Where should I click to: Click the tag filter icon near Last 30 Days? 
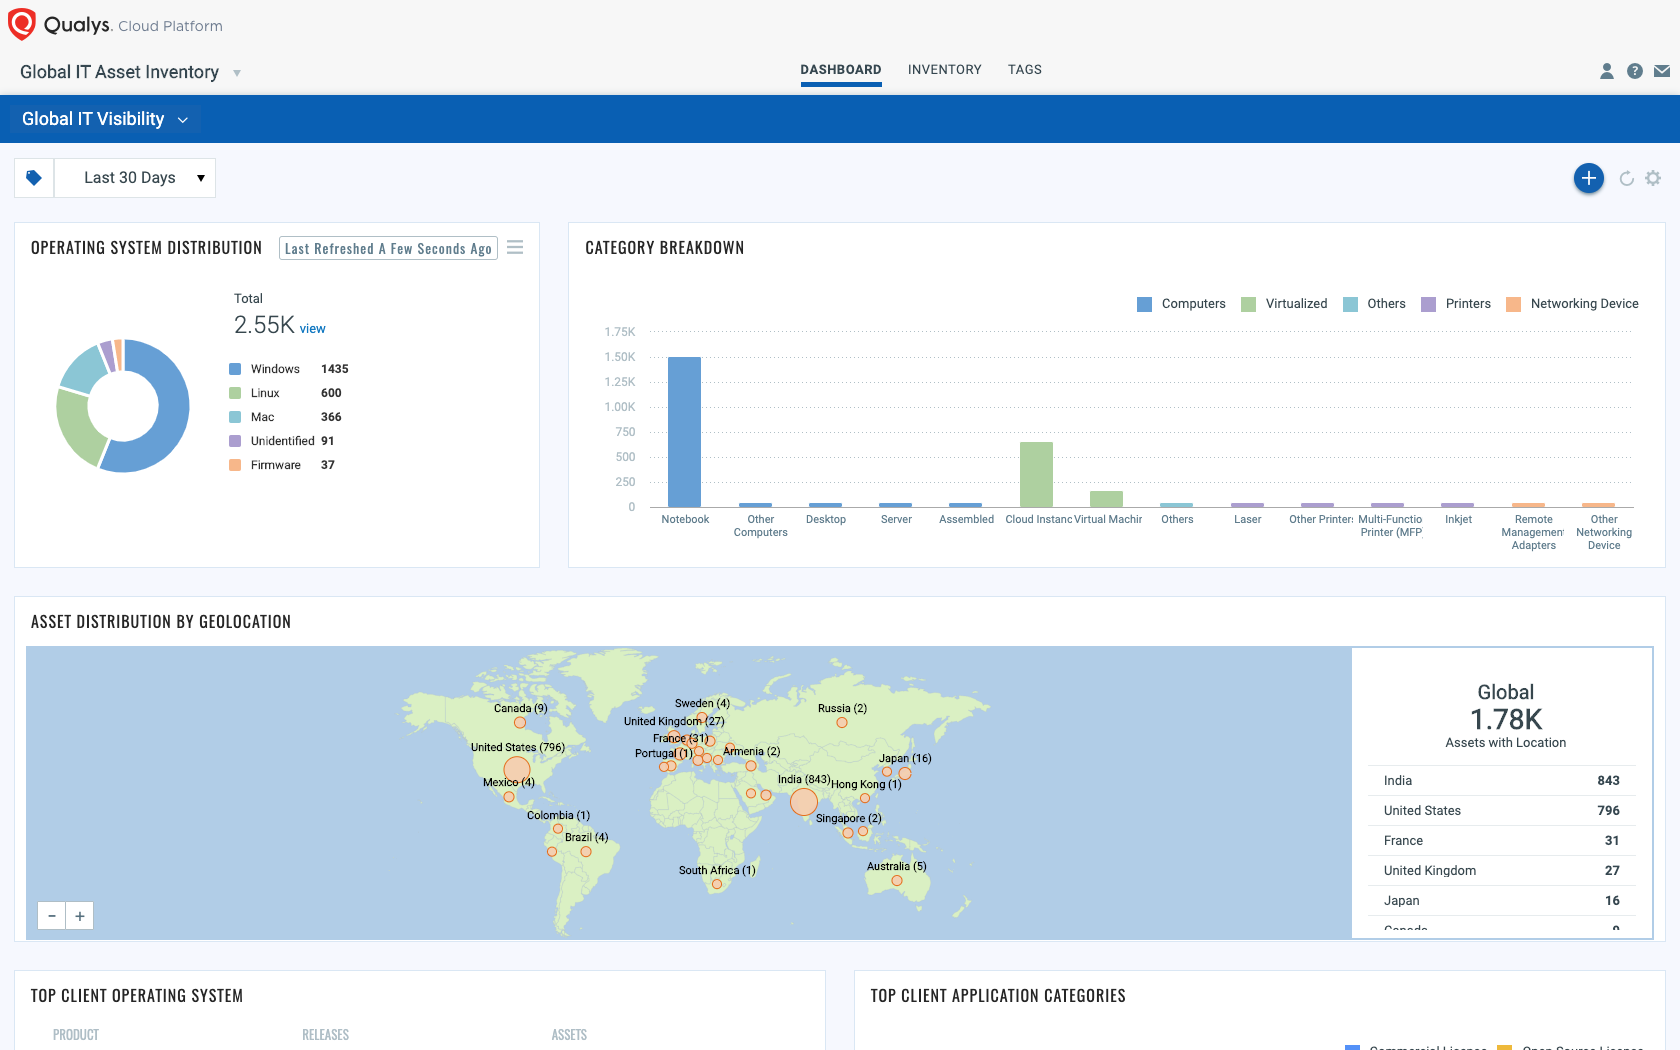[x=33, y=177]
